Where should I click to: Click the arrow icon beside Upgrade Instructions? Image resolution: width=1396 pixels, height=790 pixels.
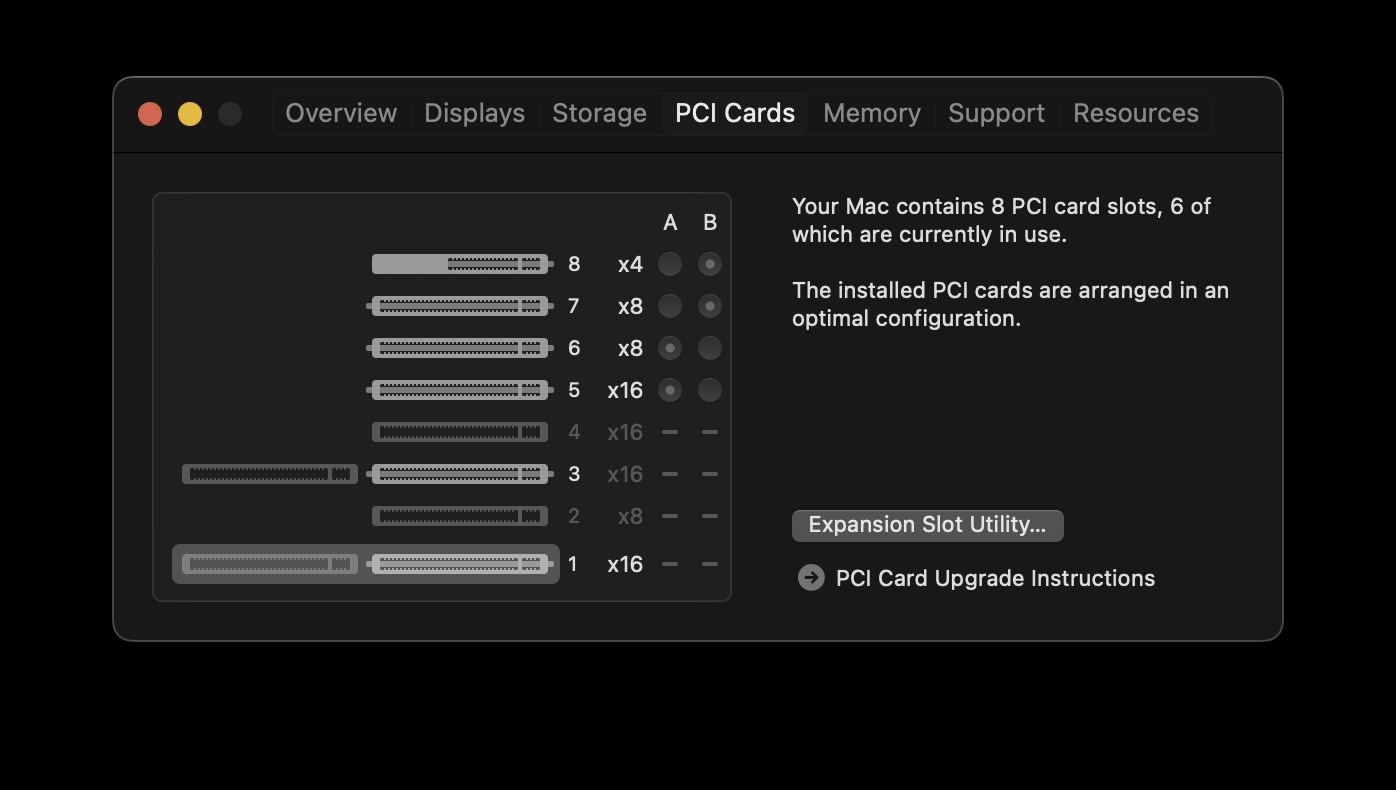[x=811, y=578]
